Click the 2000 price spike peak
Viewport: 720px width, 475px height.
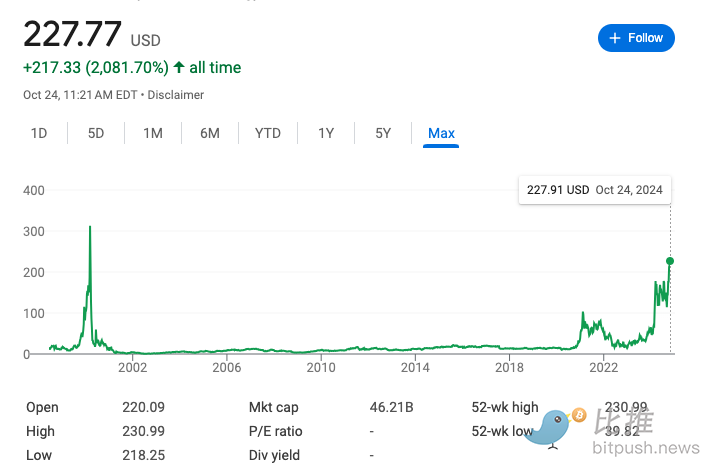(90, 228)
